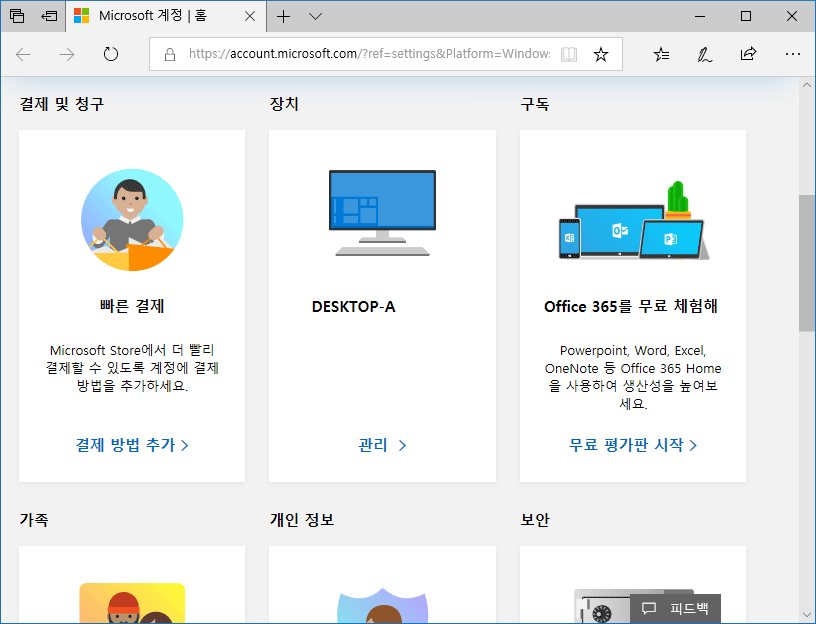Click the vertical scrollbar thumb
The width and height of the screenshot is (816, 624).
[807, 263]
